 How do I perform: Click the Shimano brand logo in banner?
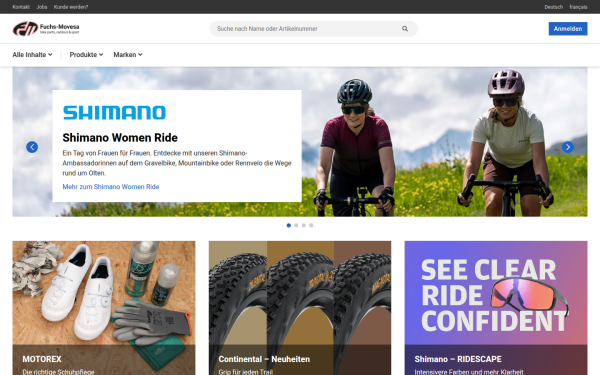114,112
